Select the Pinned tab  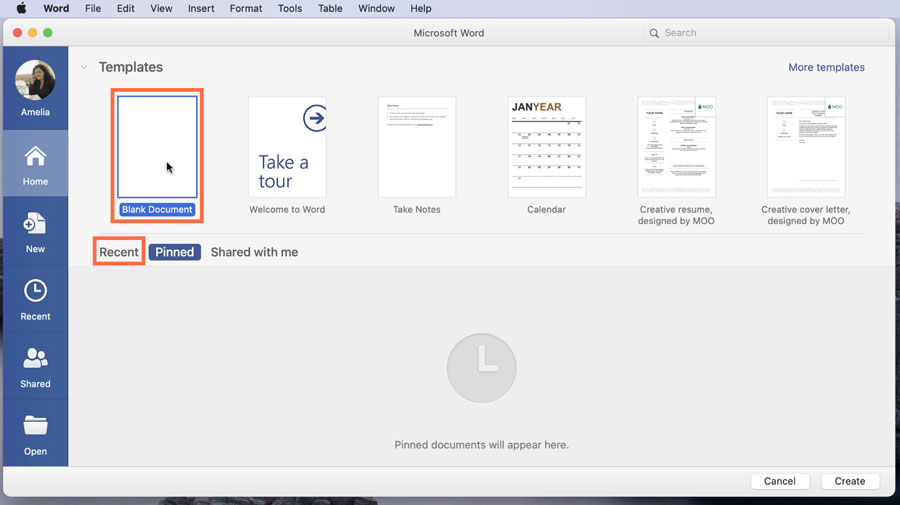point(175,252)
